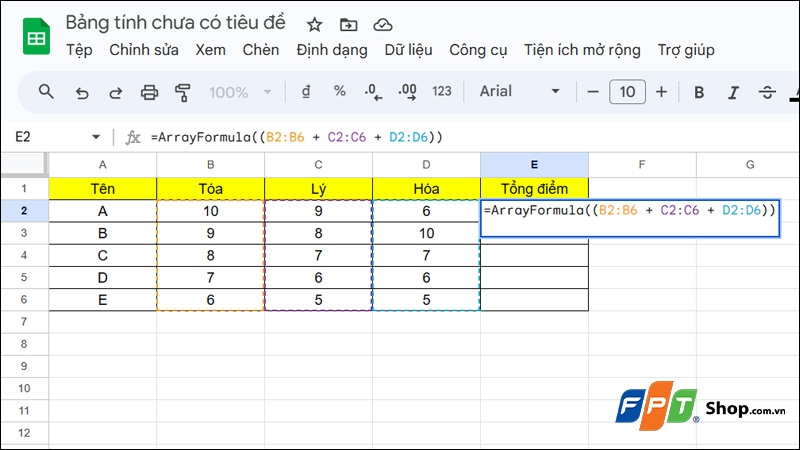Decrease the font size with minus

click(593, 92)
